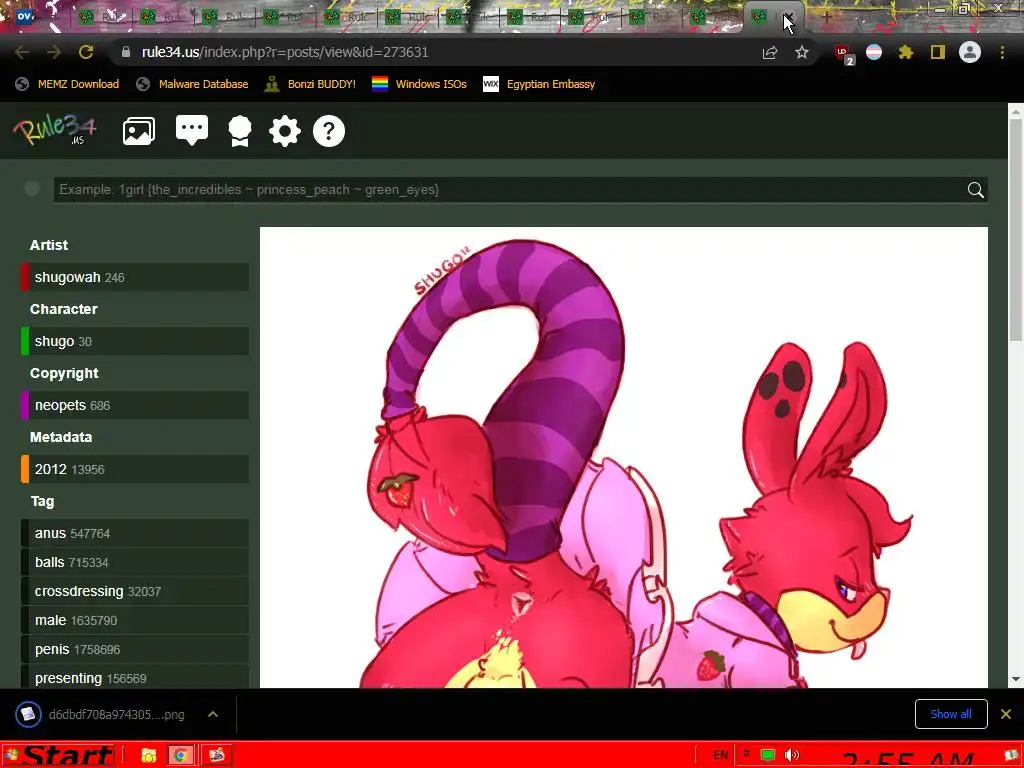Click the purple swatch beside neopets
This screenshot has height=768, width=1024.
tap(25, 405)
